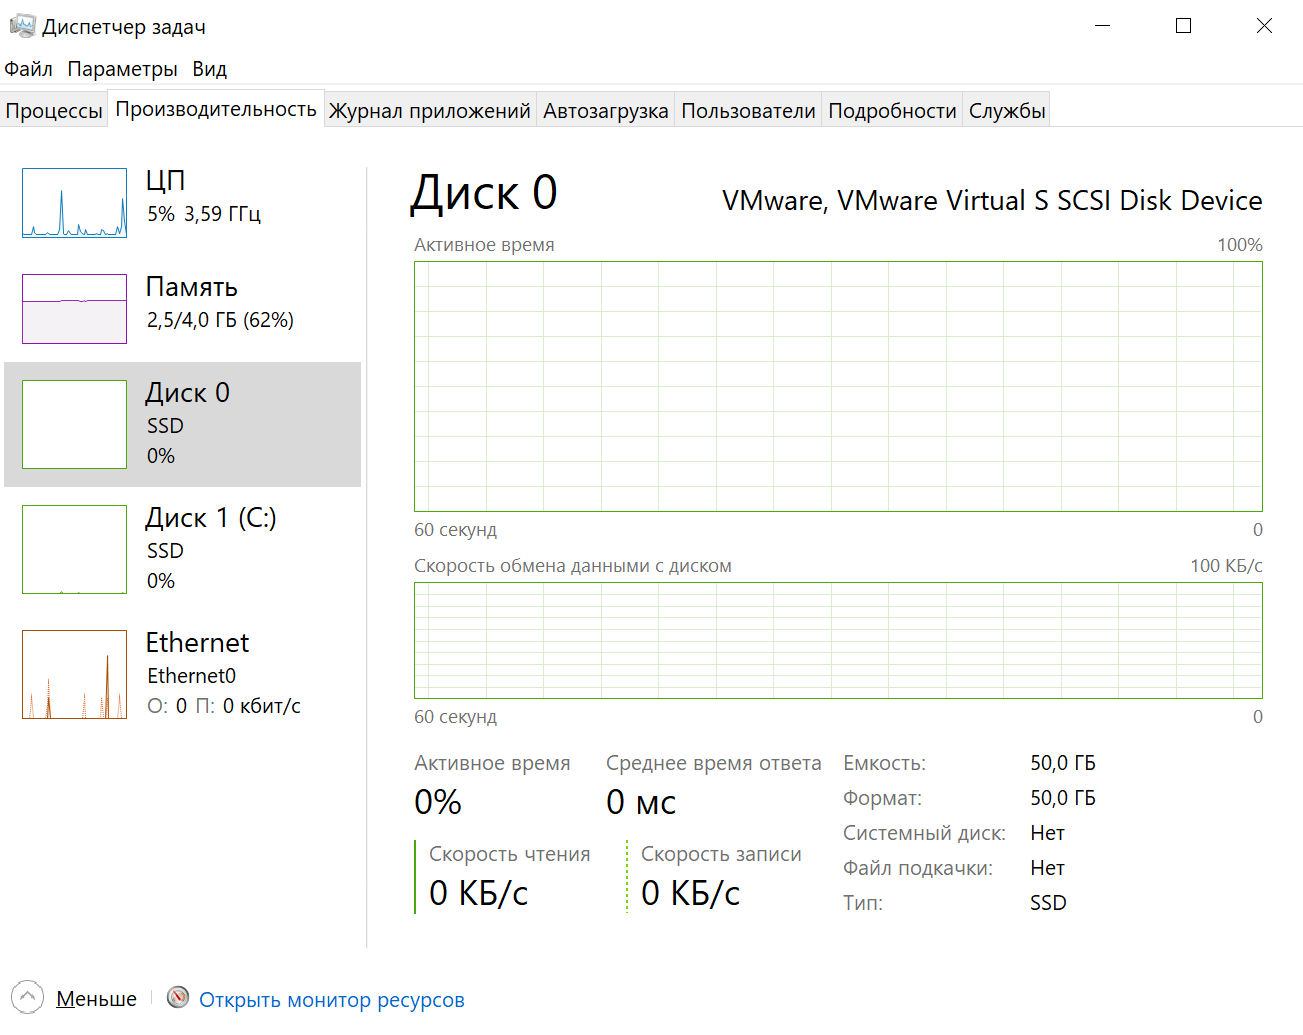The width and height of the screenshot is (1303, 1035).
Task: Select the Диск 1 (C:) graph thumbnail
Action: 75,549
